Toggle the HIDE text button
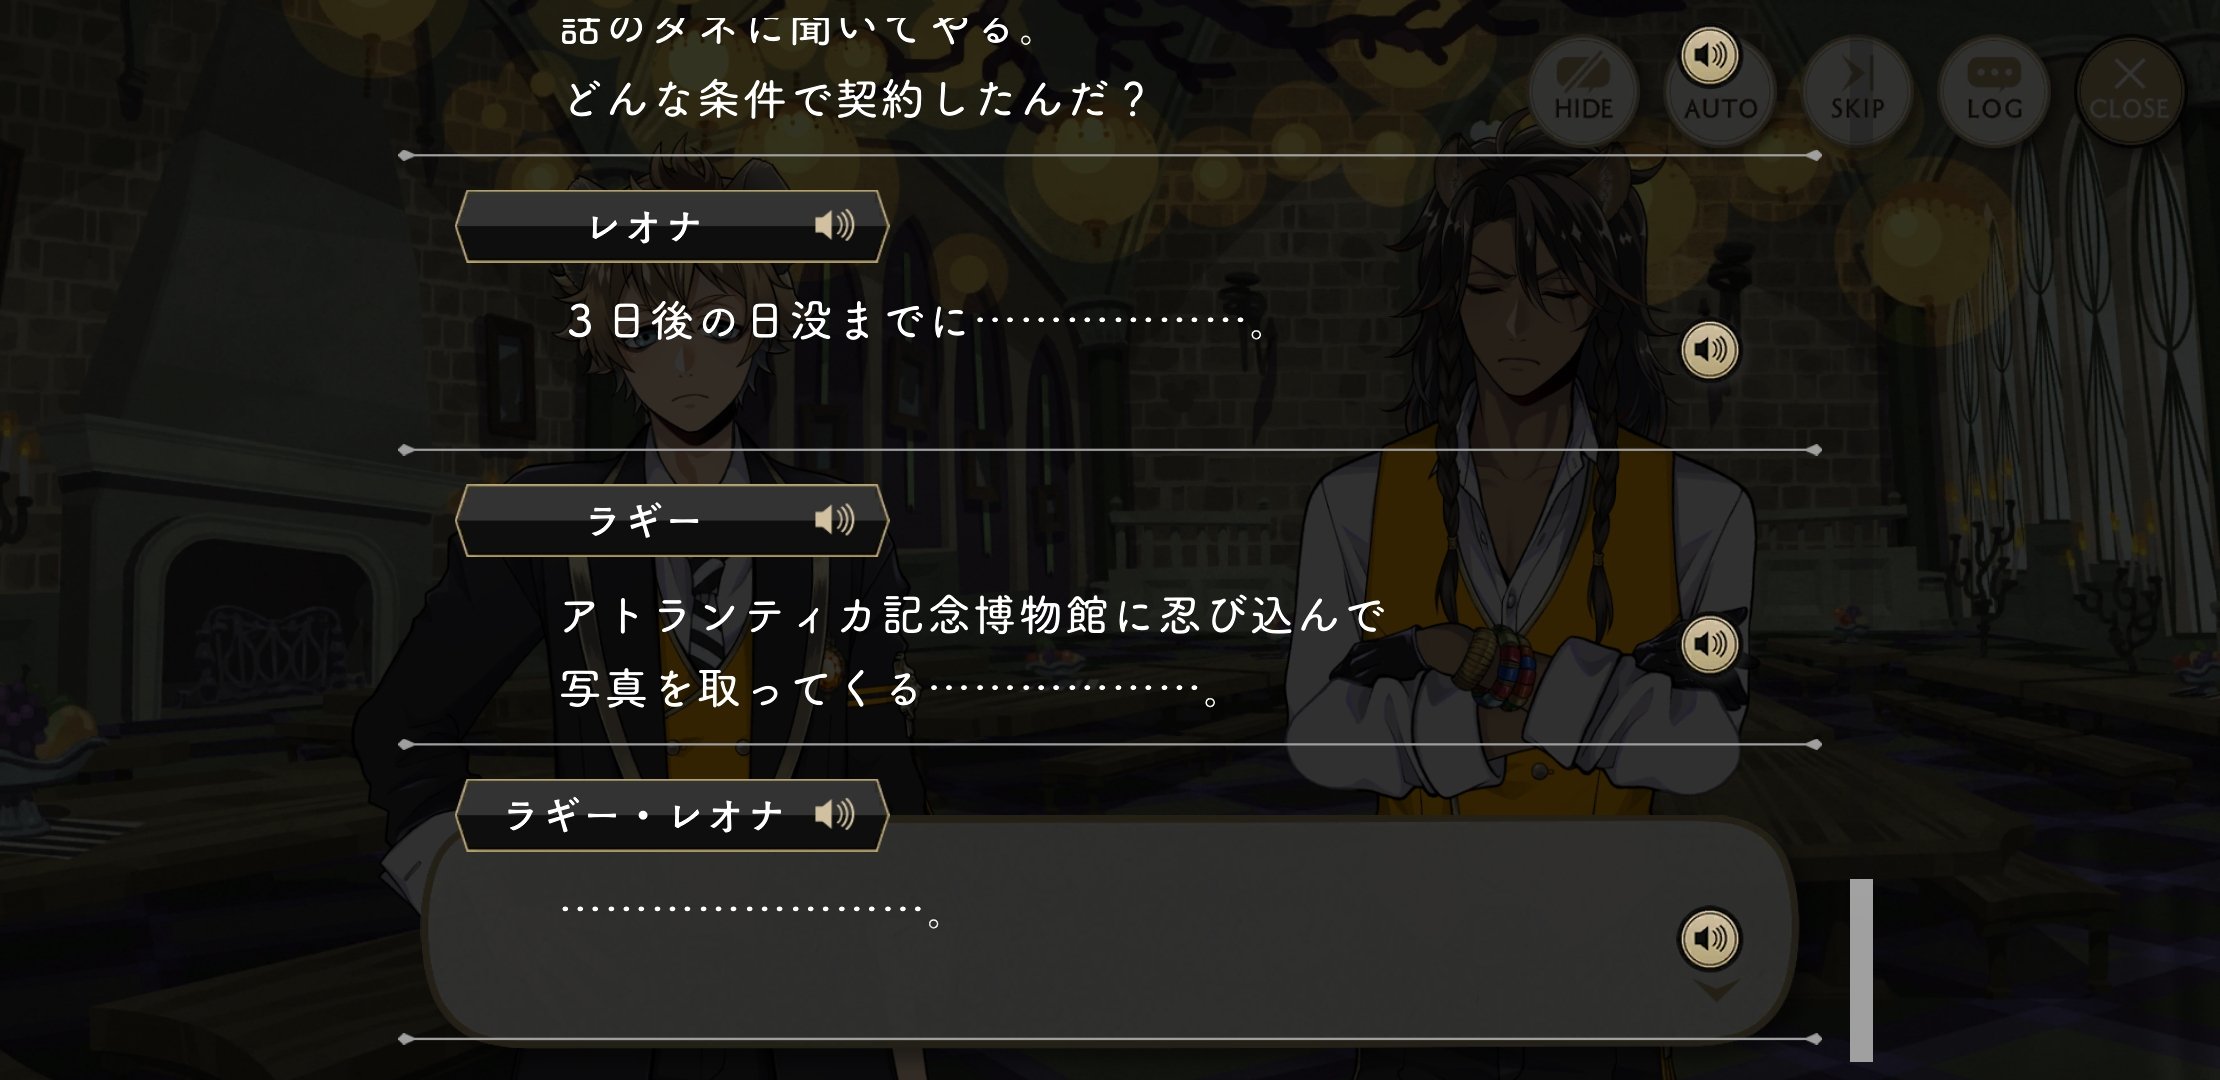Screen dimensions: 2220x1080 pyautogui.click(x=1583, y=91)
